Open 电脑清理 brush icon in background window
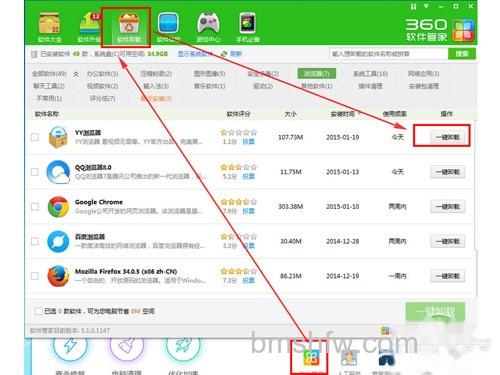The width and height of the screenshot is (500, 375). click(x=127, y=346)
